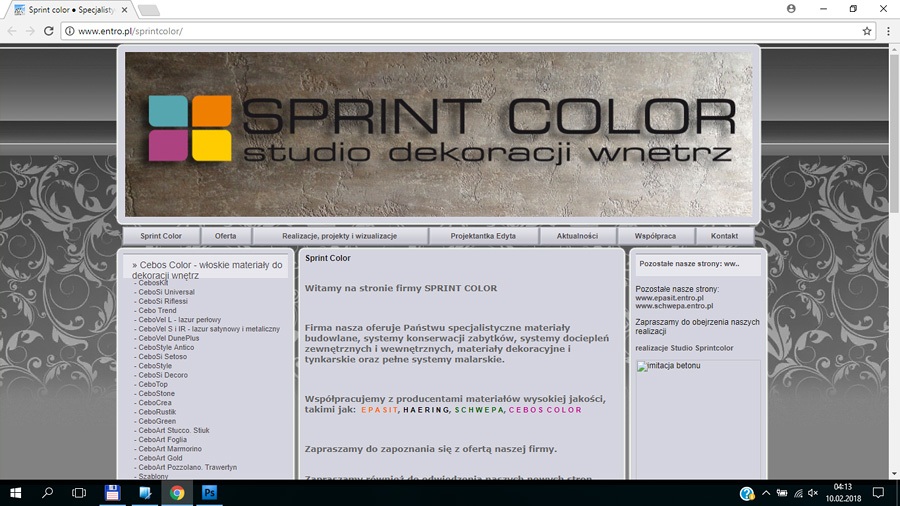Click the taskbar search magnifier icon
The image size is (900, 506).
(x=47, y=493)
